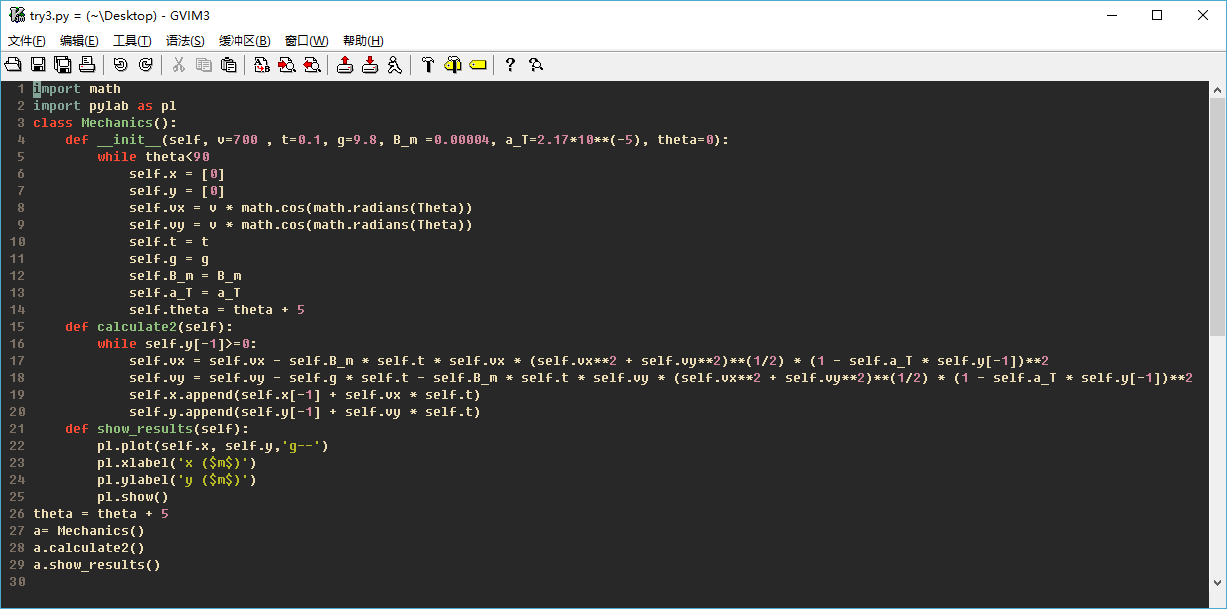Click 'def calculate2(self):' on line 15
The width and height of the screenshot is (1227, 609).
[x=149, y=327]
